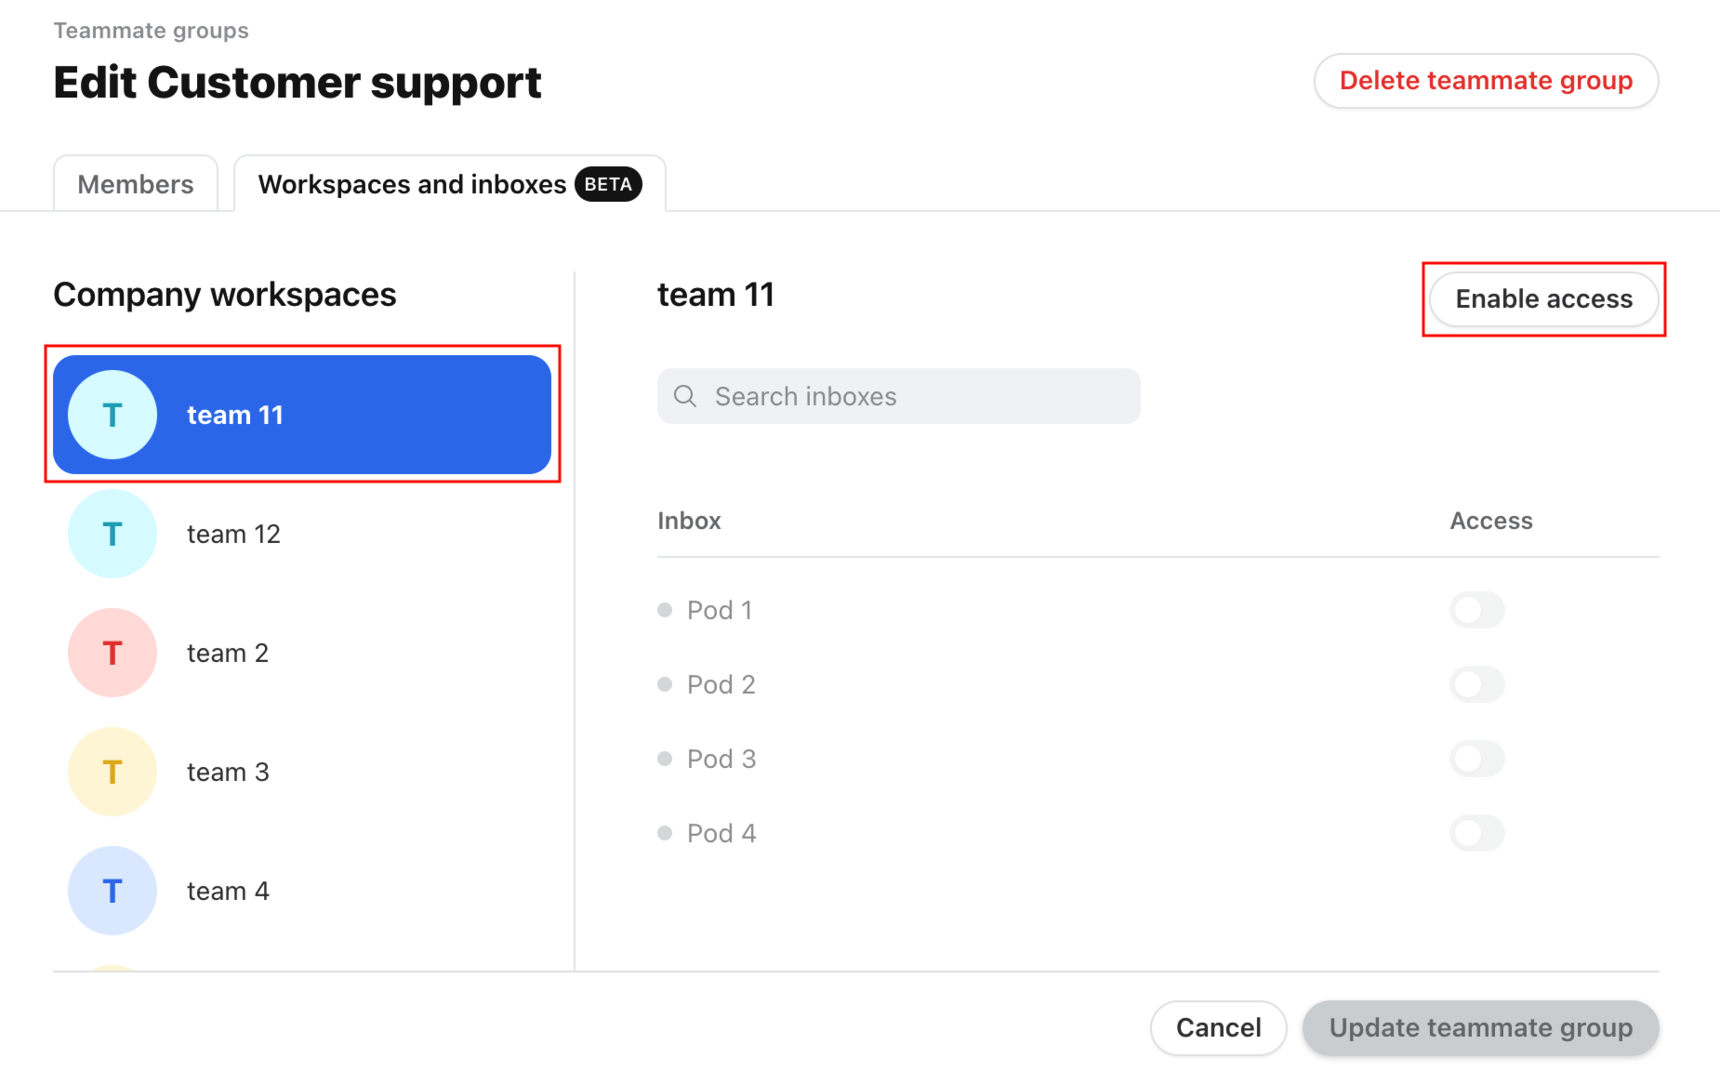
Task: Click the red team 2 avatar icon
Action: tap(112, 652)
